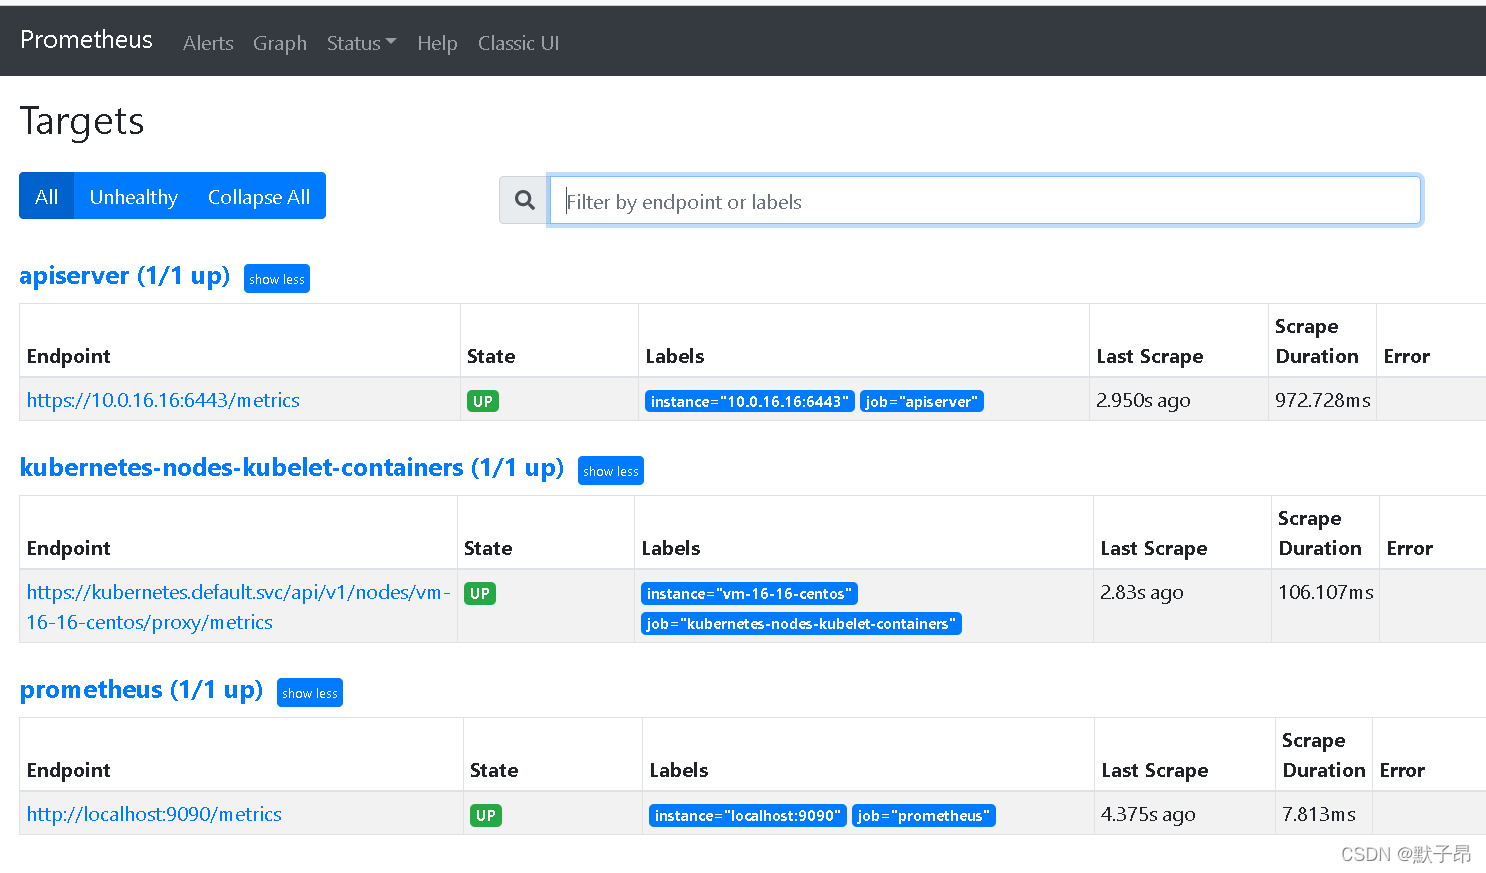
Task: Select the All targets filter
Action: tap(47, 196)
